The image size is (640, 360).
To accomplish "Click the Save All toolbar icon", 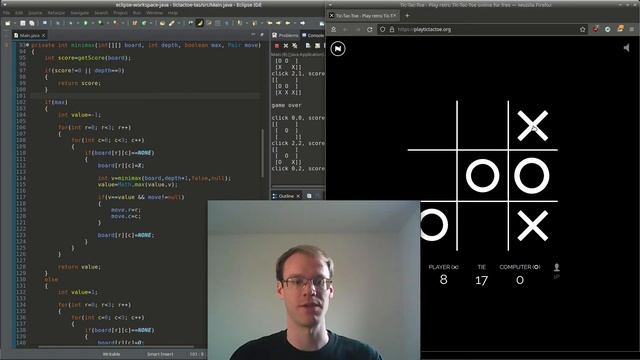I will pos(31,23).
